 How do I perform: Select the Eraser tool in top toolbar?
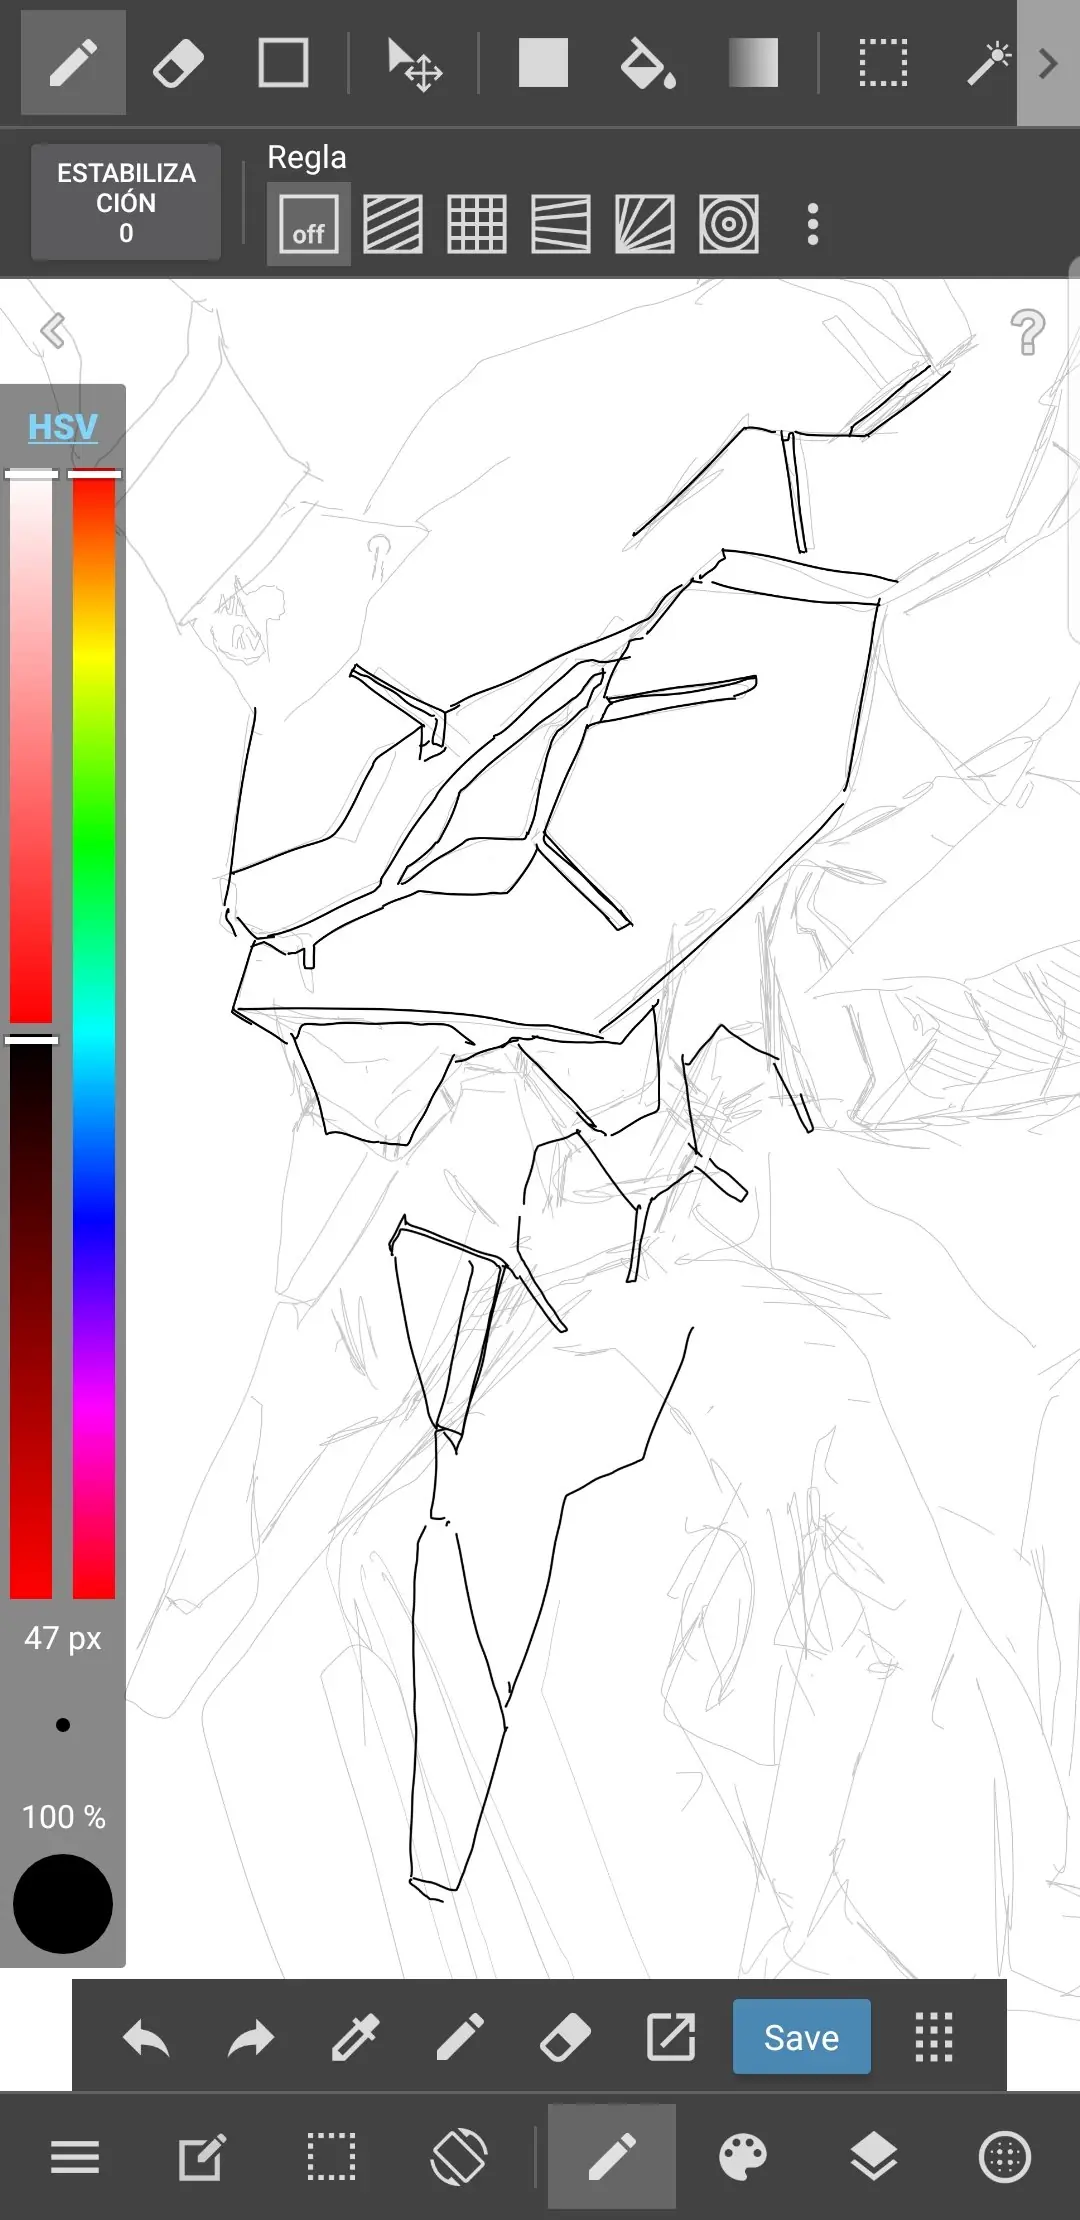pos(178,64)
